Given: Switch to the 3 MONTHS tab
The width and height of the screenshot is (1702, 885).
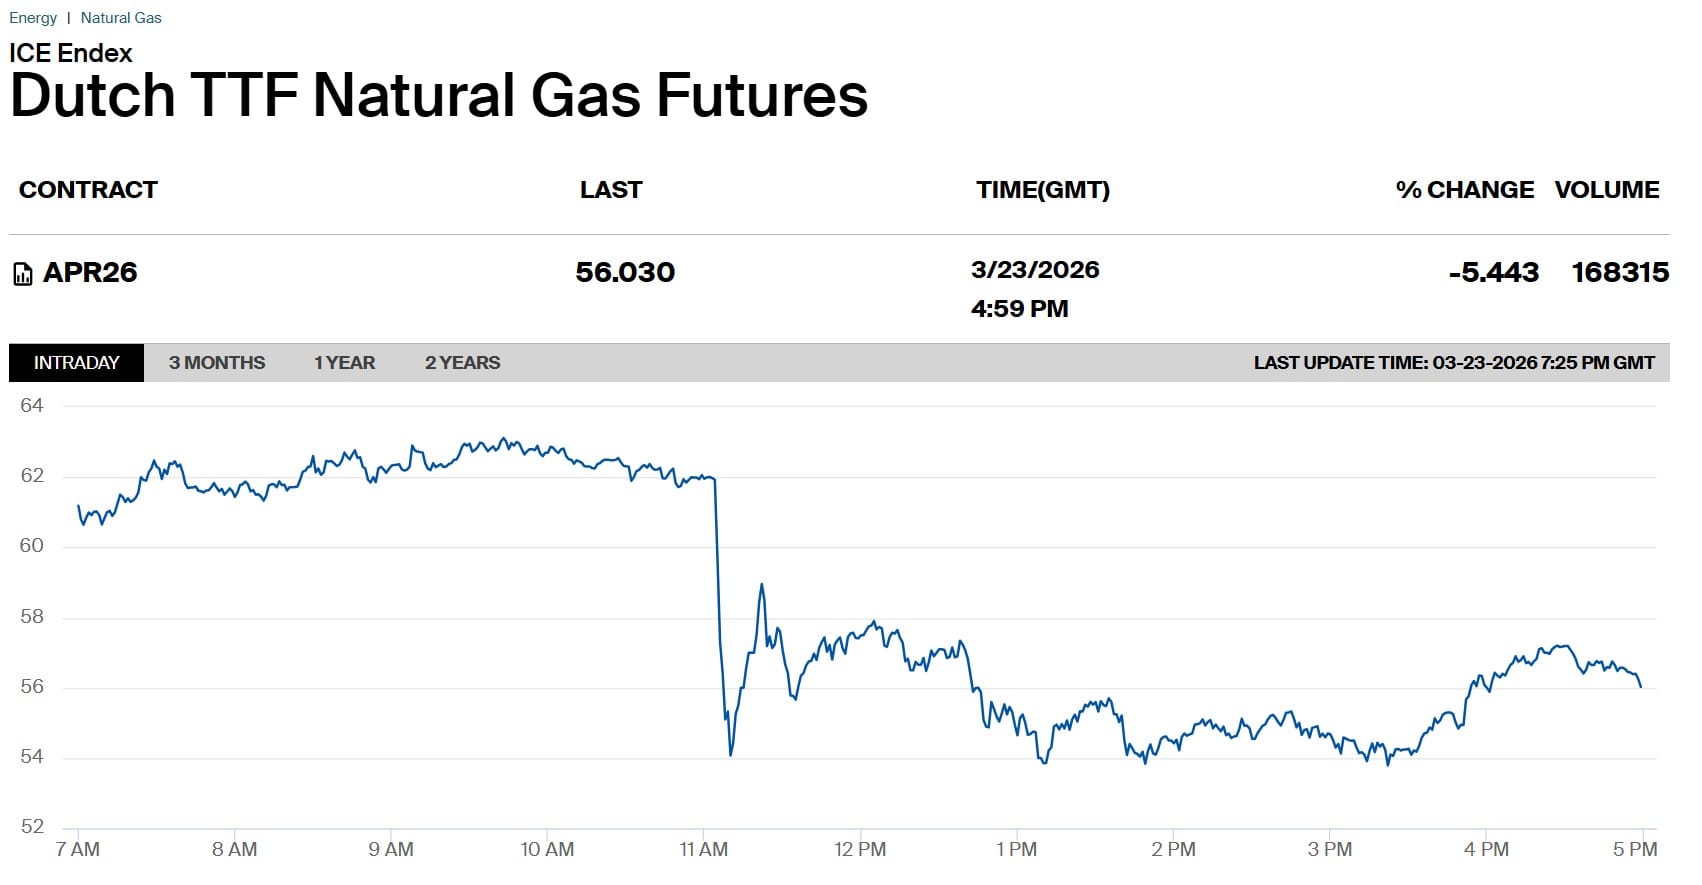Looking at the screenshot, I should (x=217, y=363).
